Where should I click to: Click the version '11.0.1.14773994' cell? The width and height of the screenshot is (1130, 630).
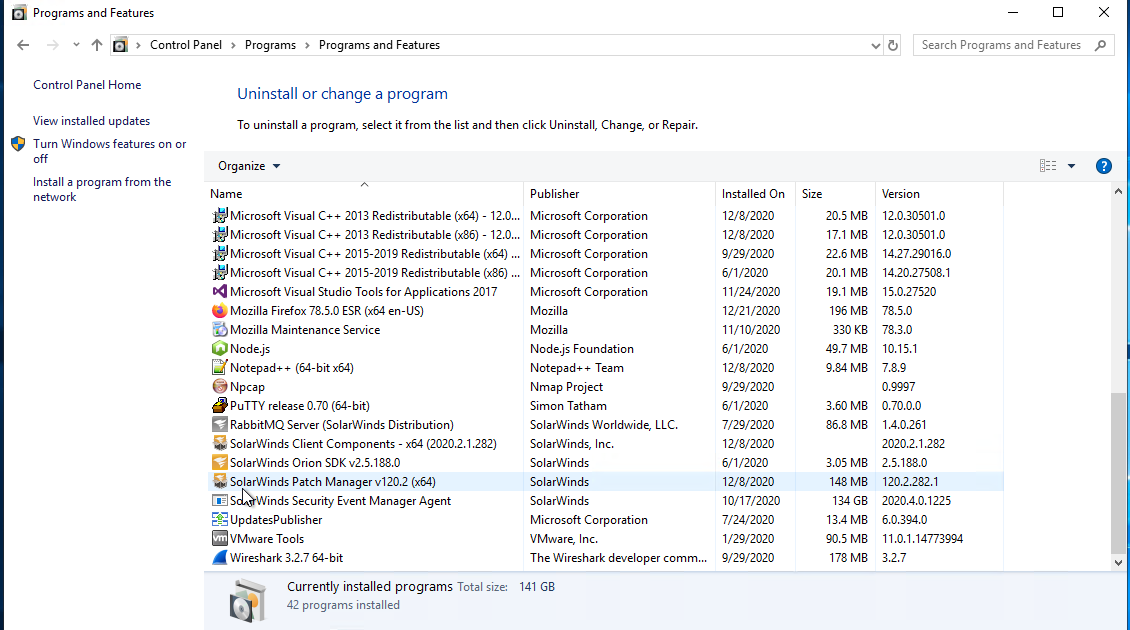922,538
